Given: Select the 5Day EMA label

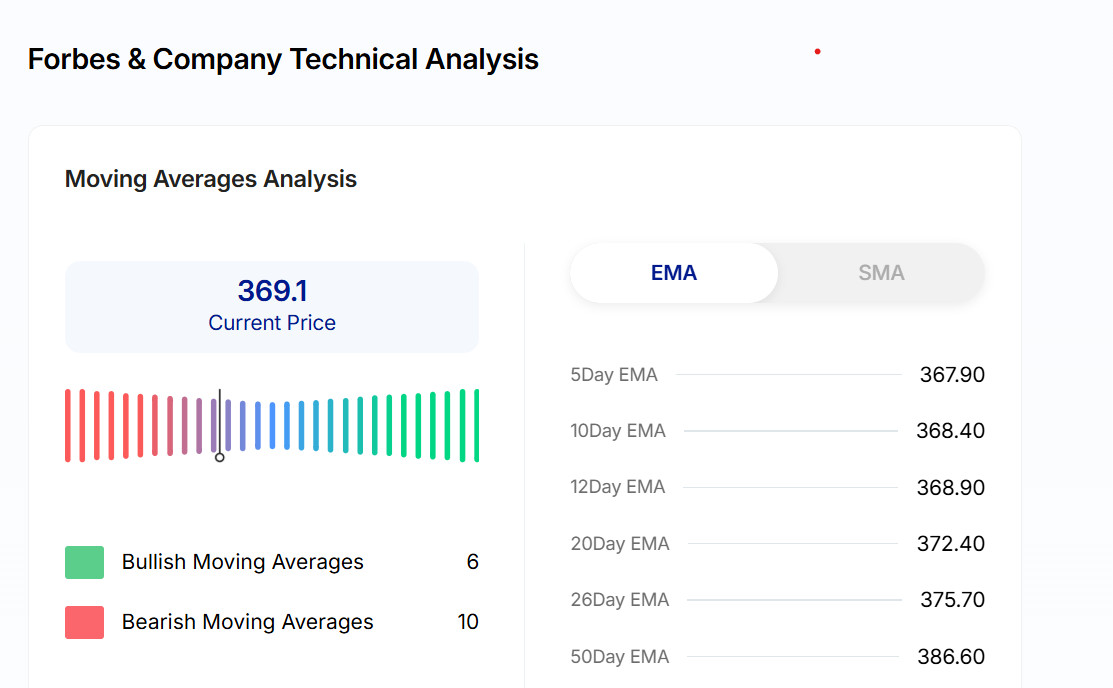Looking at the screenshot, I should tap(614, 375).
